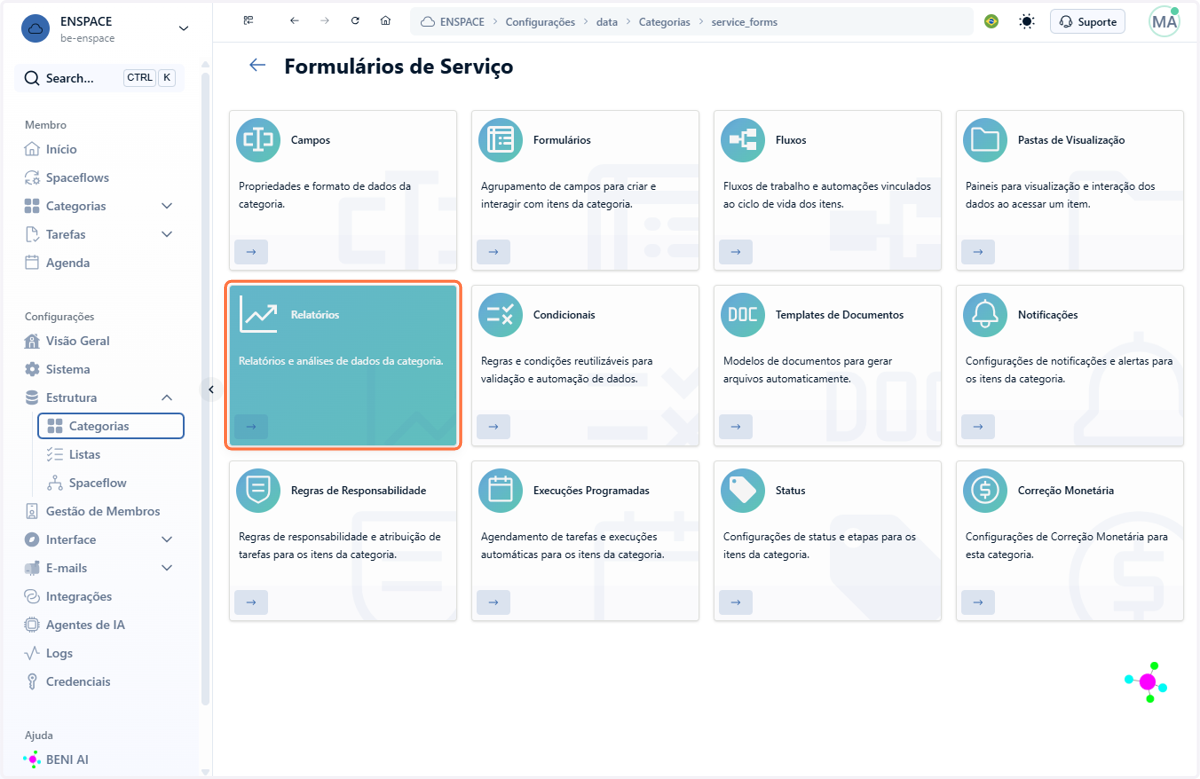Click the Formulários card icon

coord(500,140)
